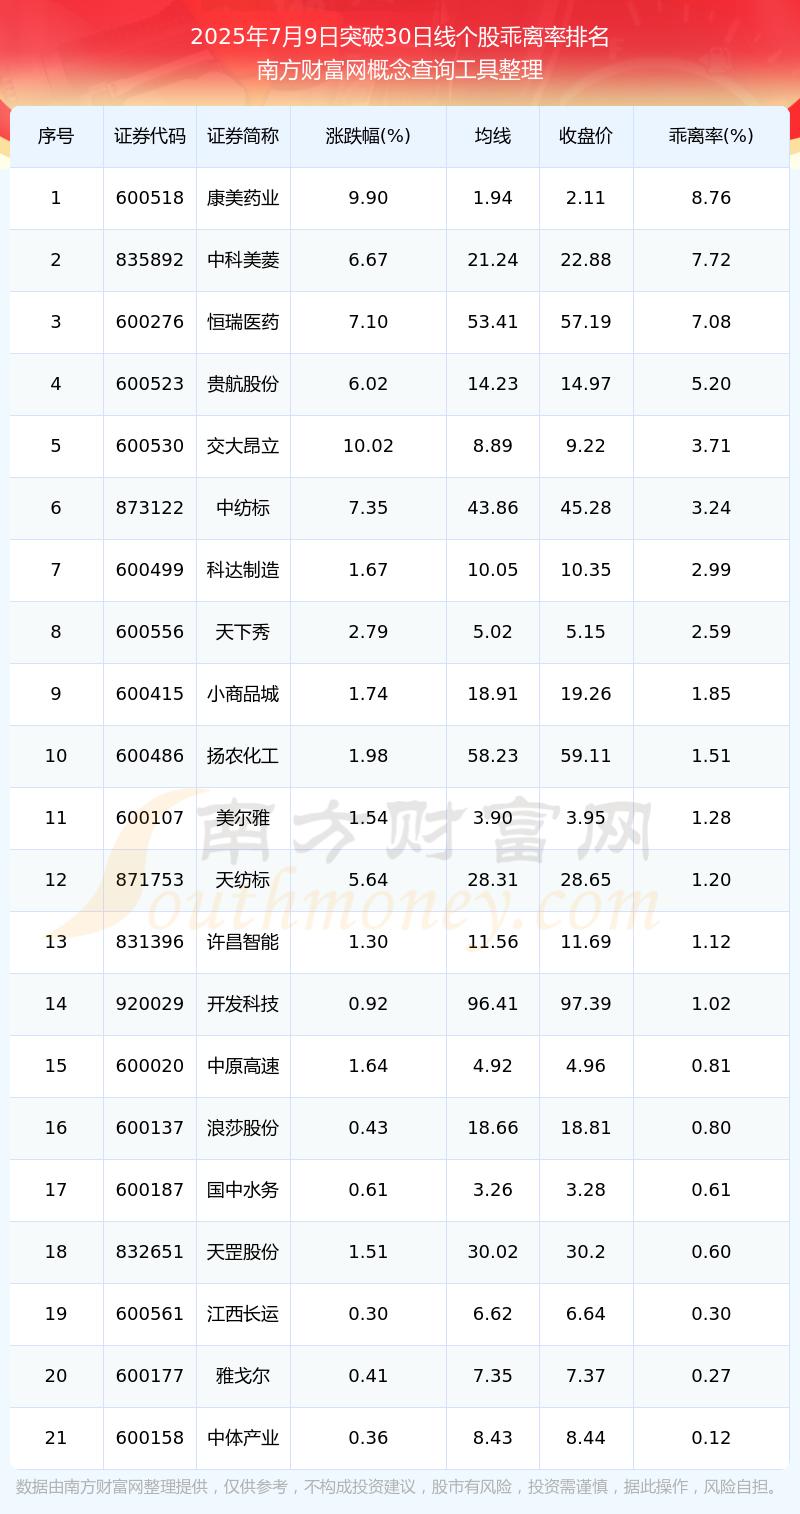Image resolution: width=800 pixels, height=1514 pixels.
Task: Click stock name 科达制造
Action: click(x=243, y=570)
